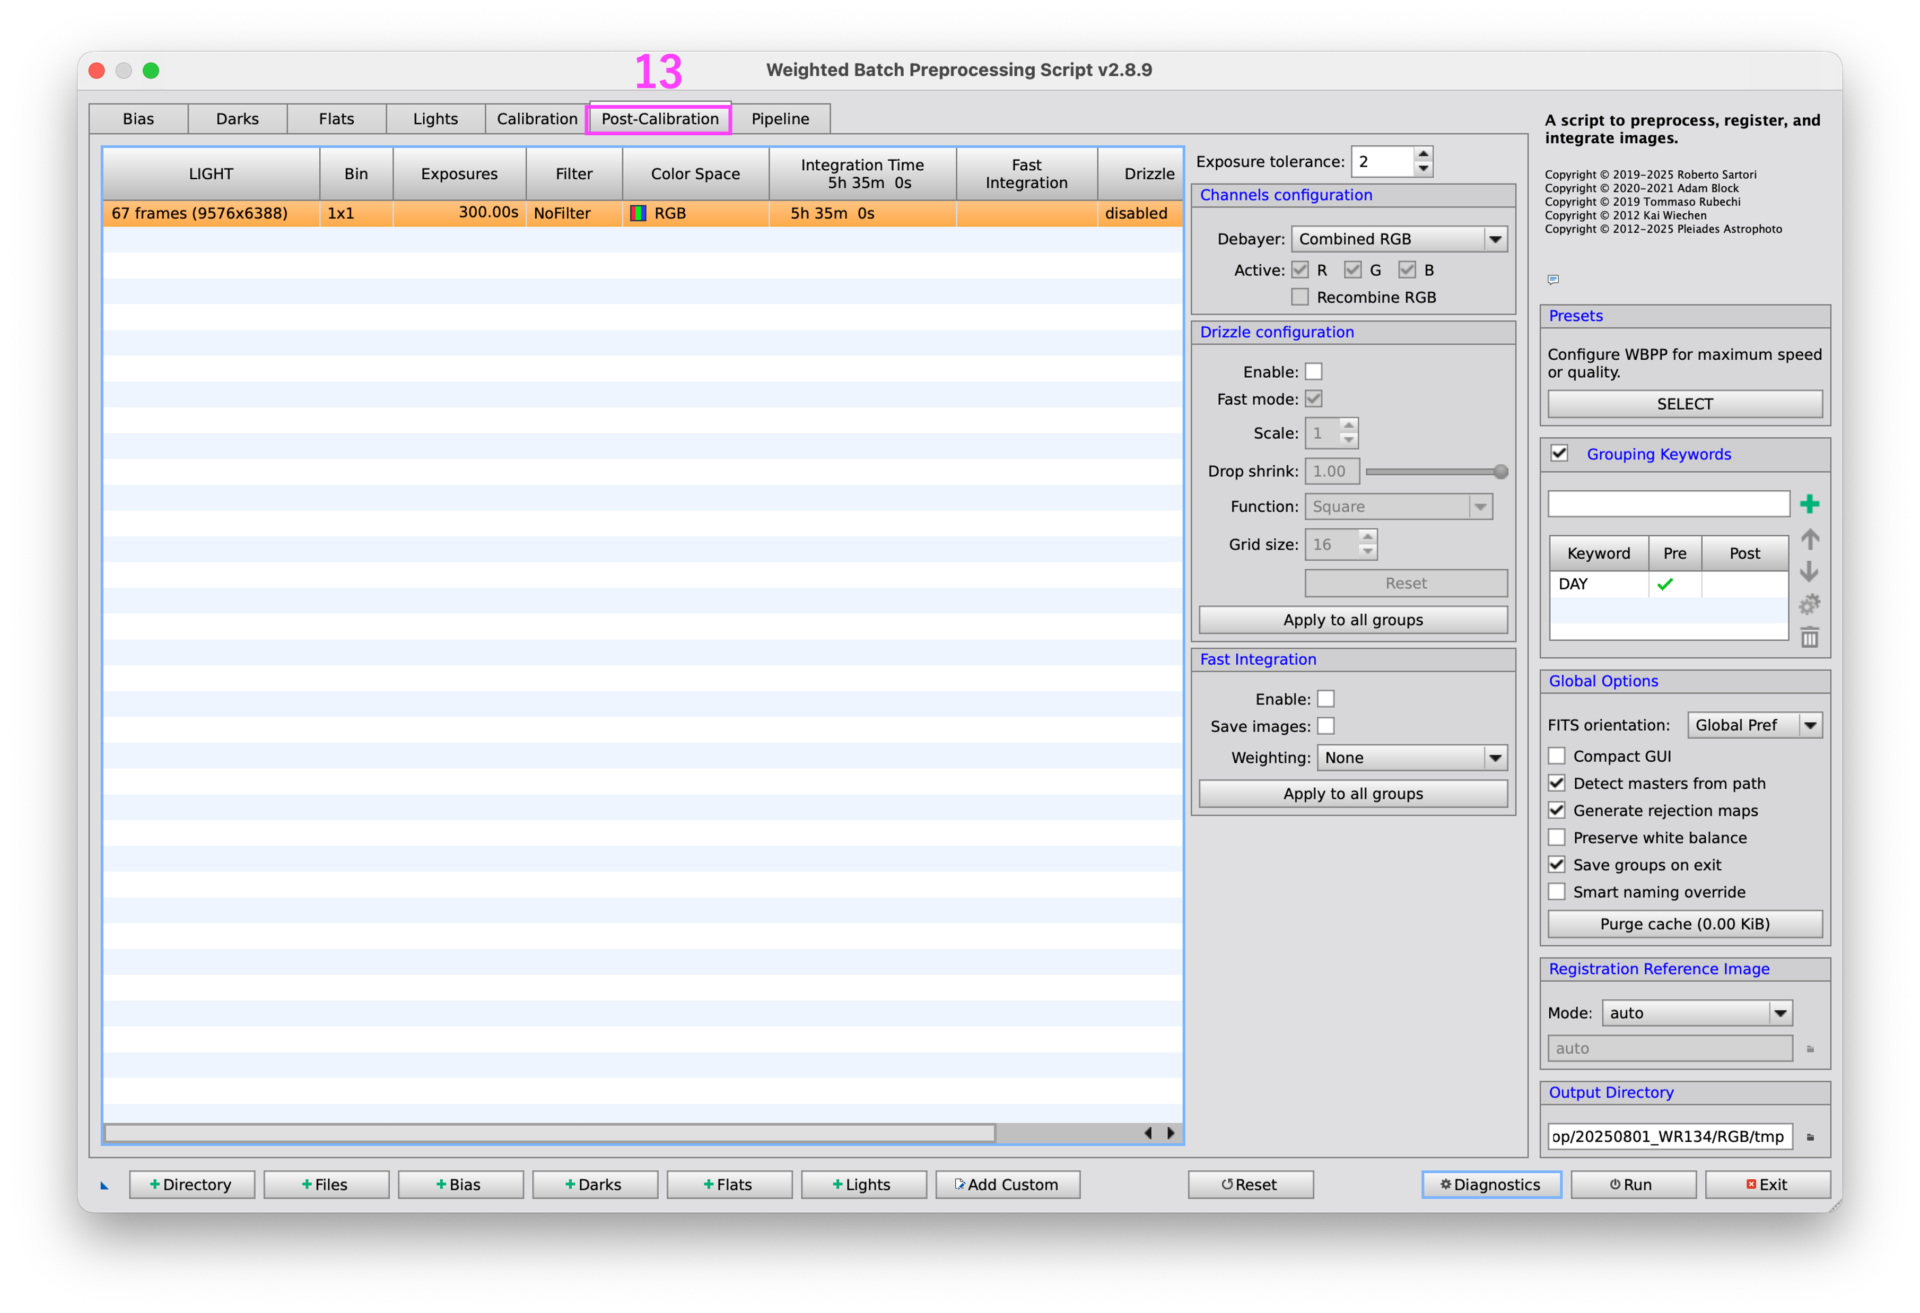Click the move keyword up arrow
Image resolution: width=1920 pixels, height=1313 pixels.
1809,540
